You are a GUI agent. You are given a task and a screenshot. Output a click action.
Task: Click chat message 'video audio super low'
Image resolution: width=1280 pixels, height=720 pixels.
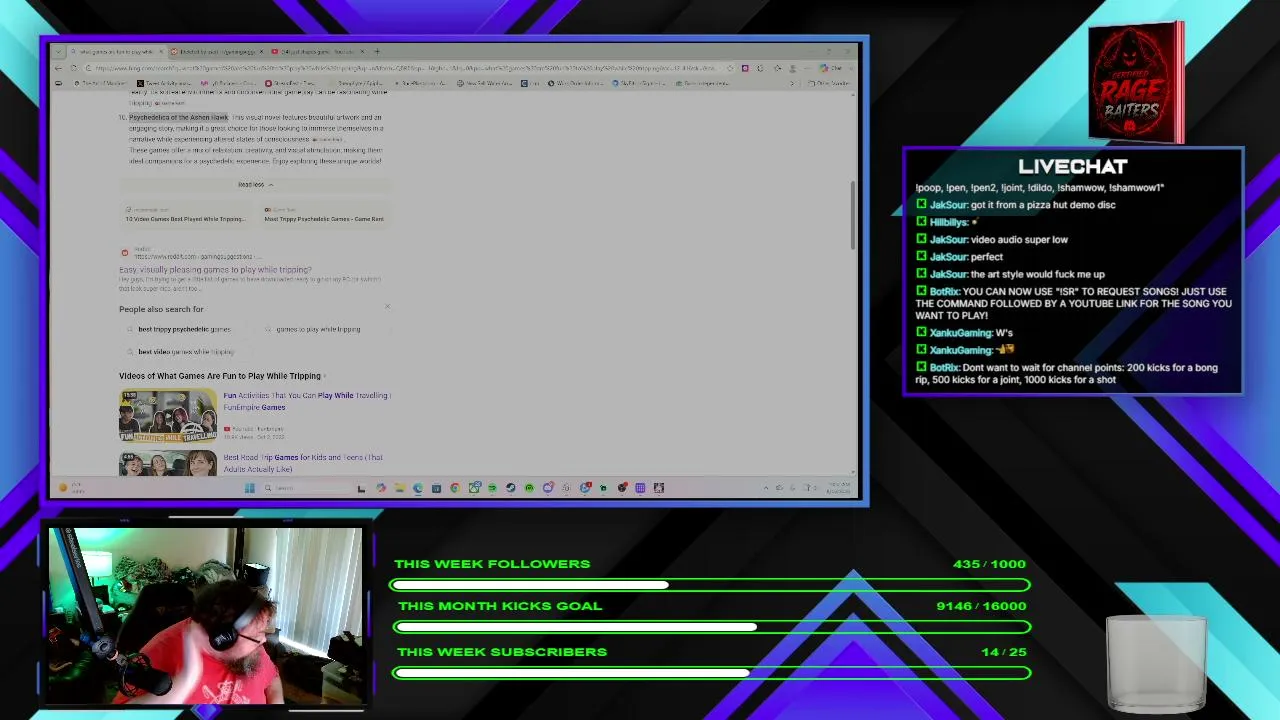pos(1019,240)
